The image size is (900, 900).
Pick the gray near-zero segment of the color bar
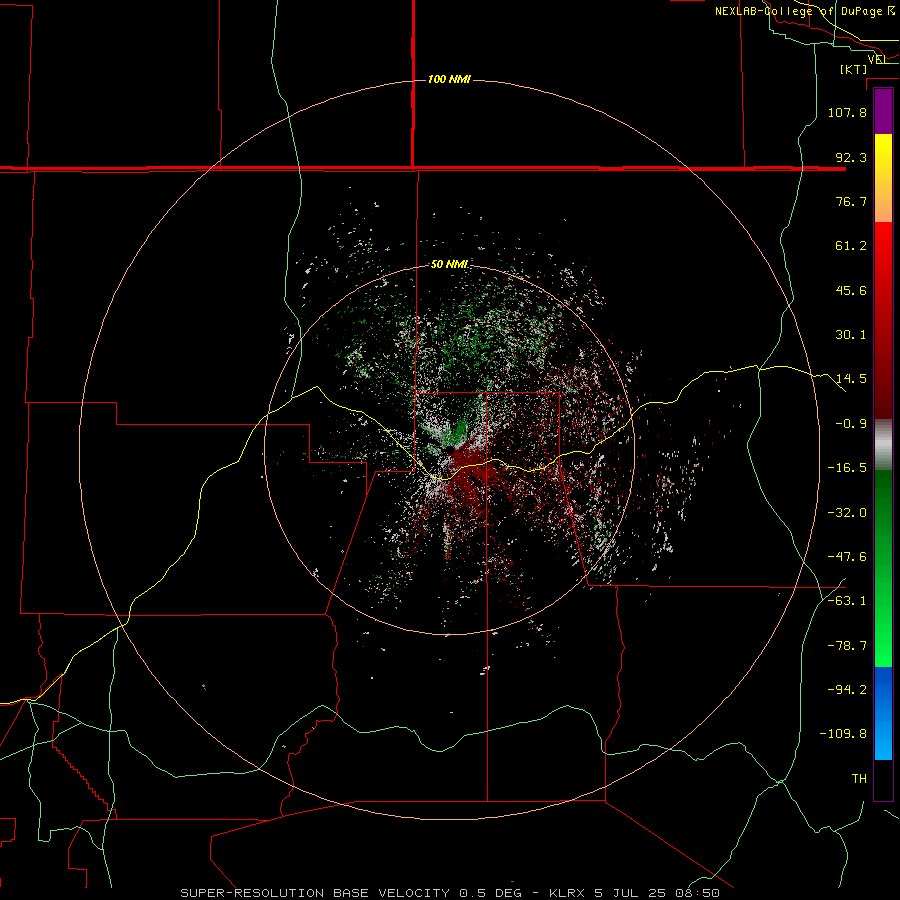pos(883,445)
